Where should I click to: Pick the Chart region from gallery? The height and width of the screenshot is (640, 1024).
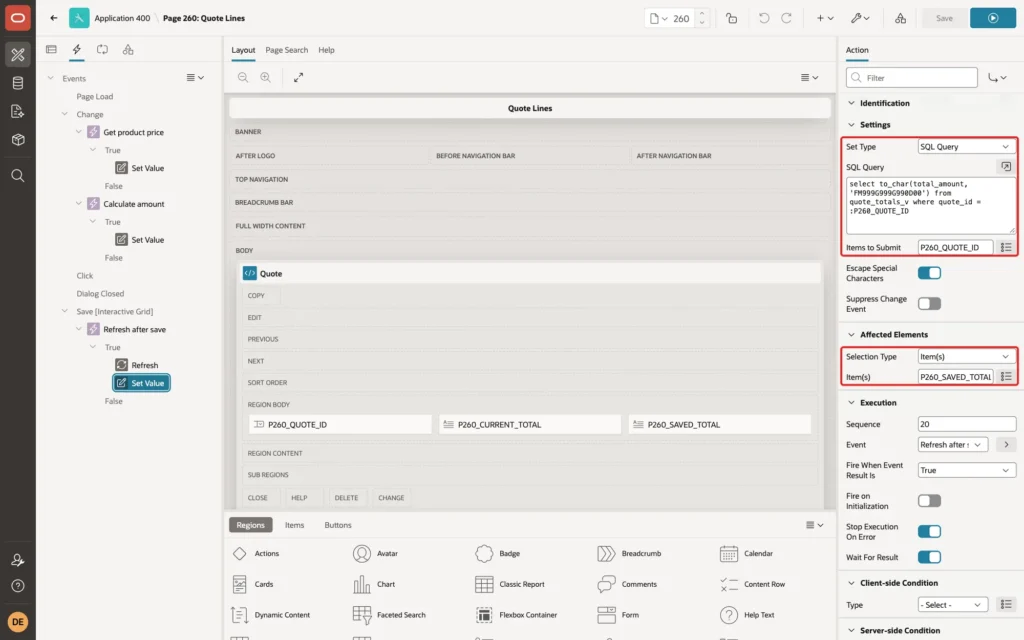pos(374,584)
